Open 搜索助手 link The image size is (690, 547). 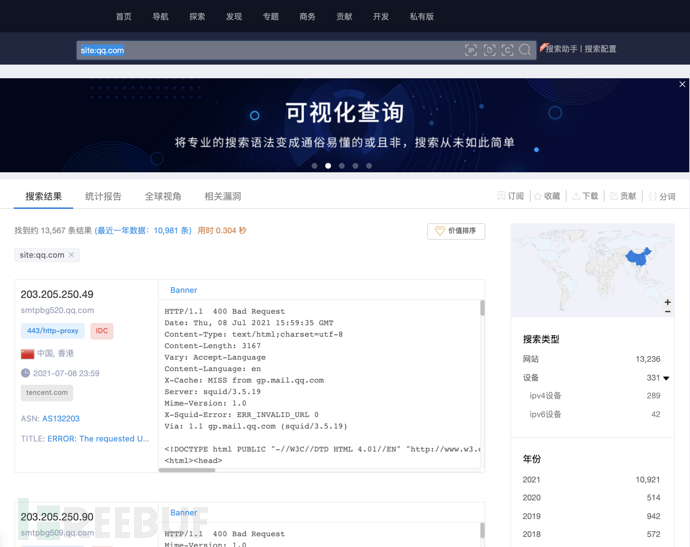[561, 49]
